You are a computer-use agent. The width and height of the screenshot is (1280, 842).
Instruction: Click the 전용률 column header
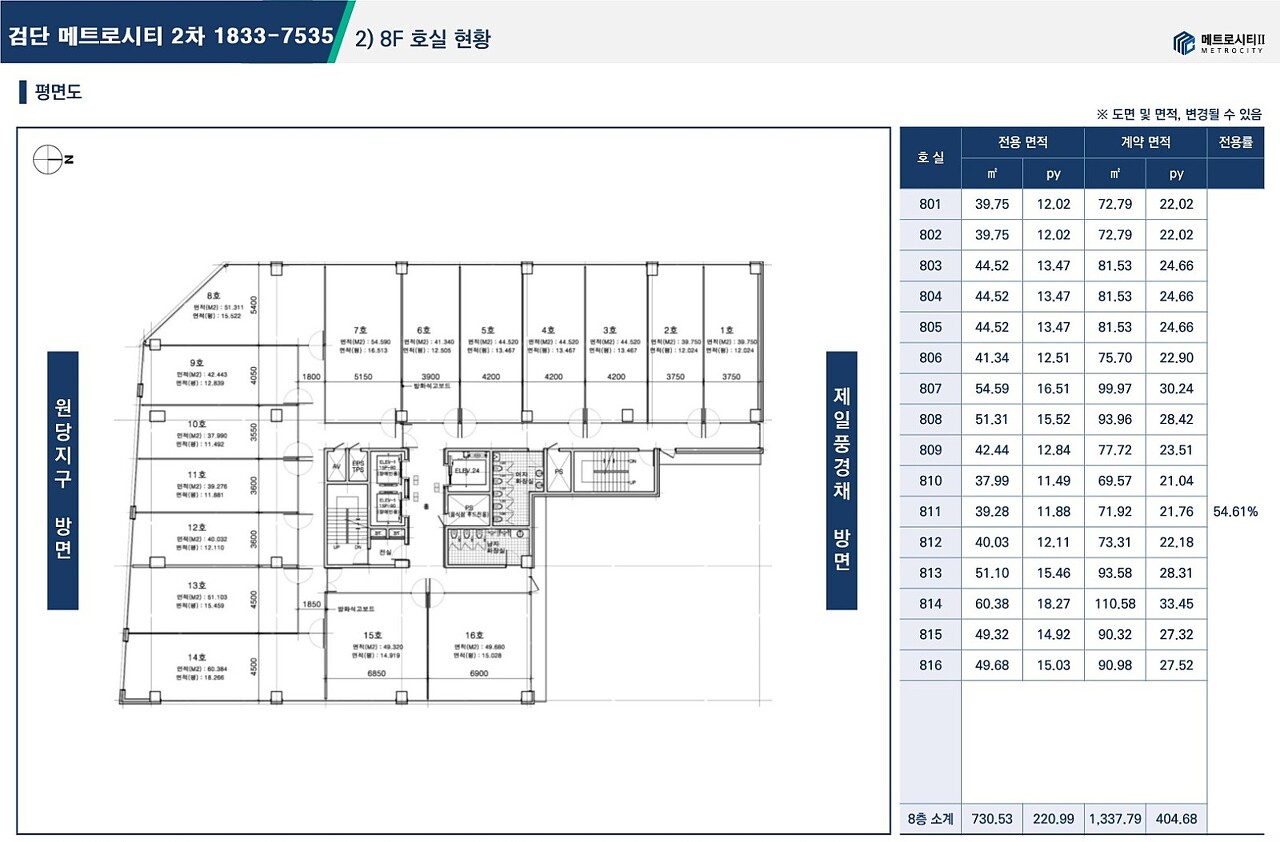1235,143
